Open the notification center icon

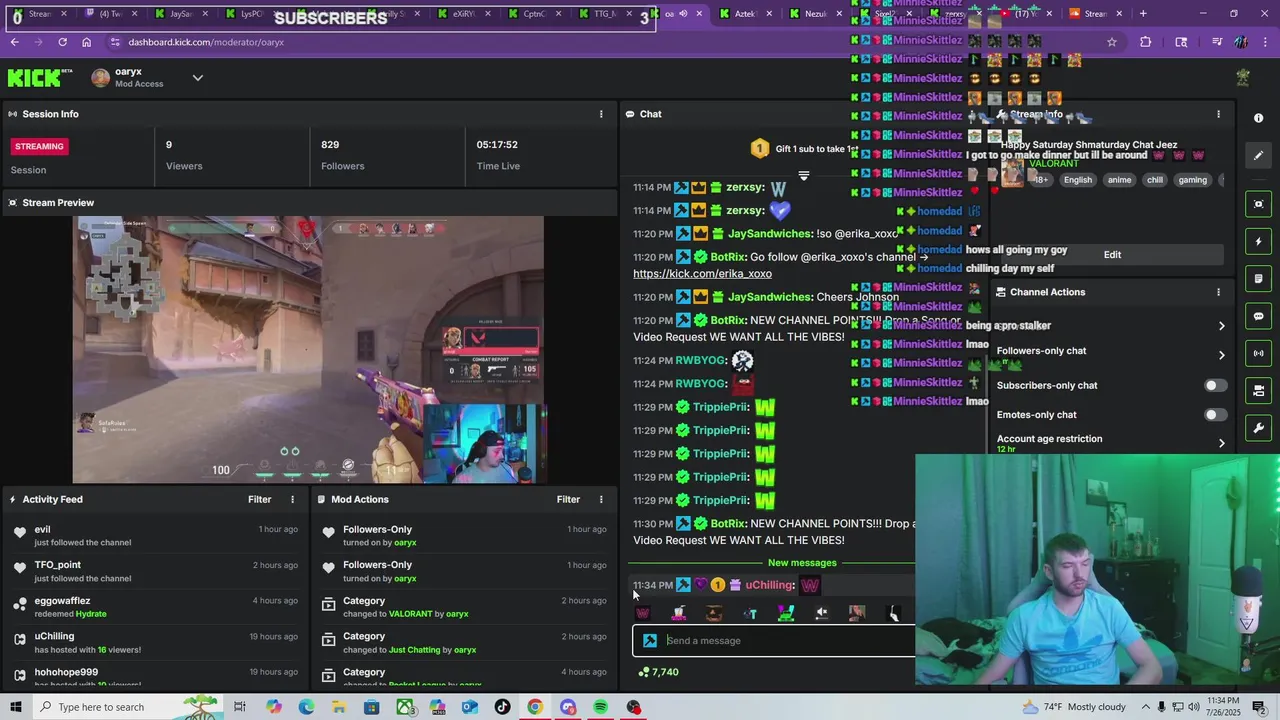(1259, 707)
